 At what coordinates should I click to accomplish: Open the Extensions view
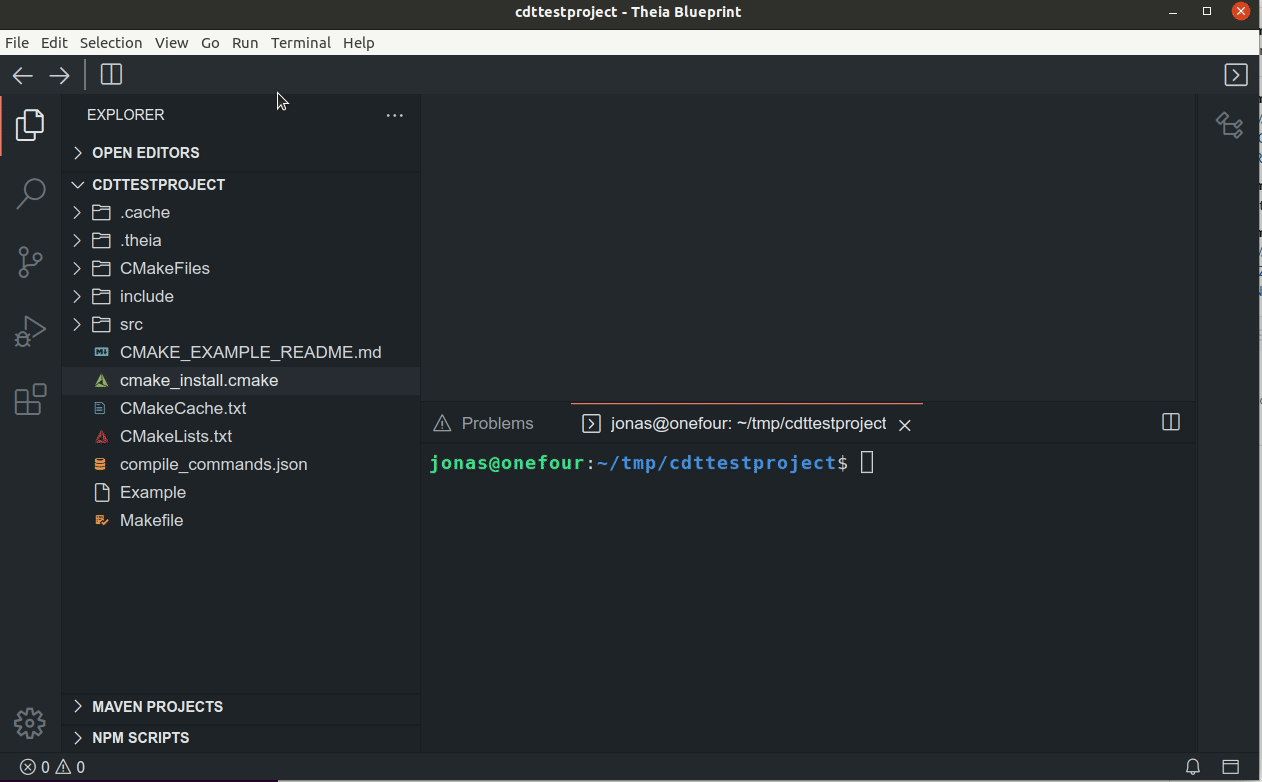click(29, 399)
